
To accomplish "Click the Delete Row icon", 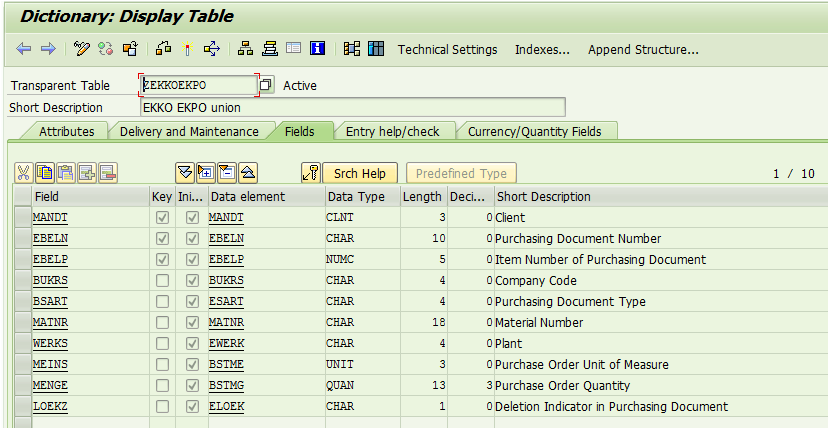I will 108,173.
